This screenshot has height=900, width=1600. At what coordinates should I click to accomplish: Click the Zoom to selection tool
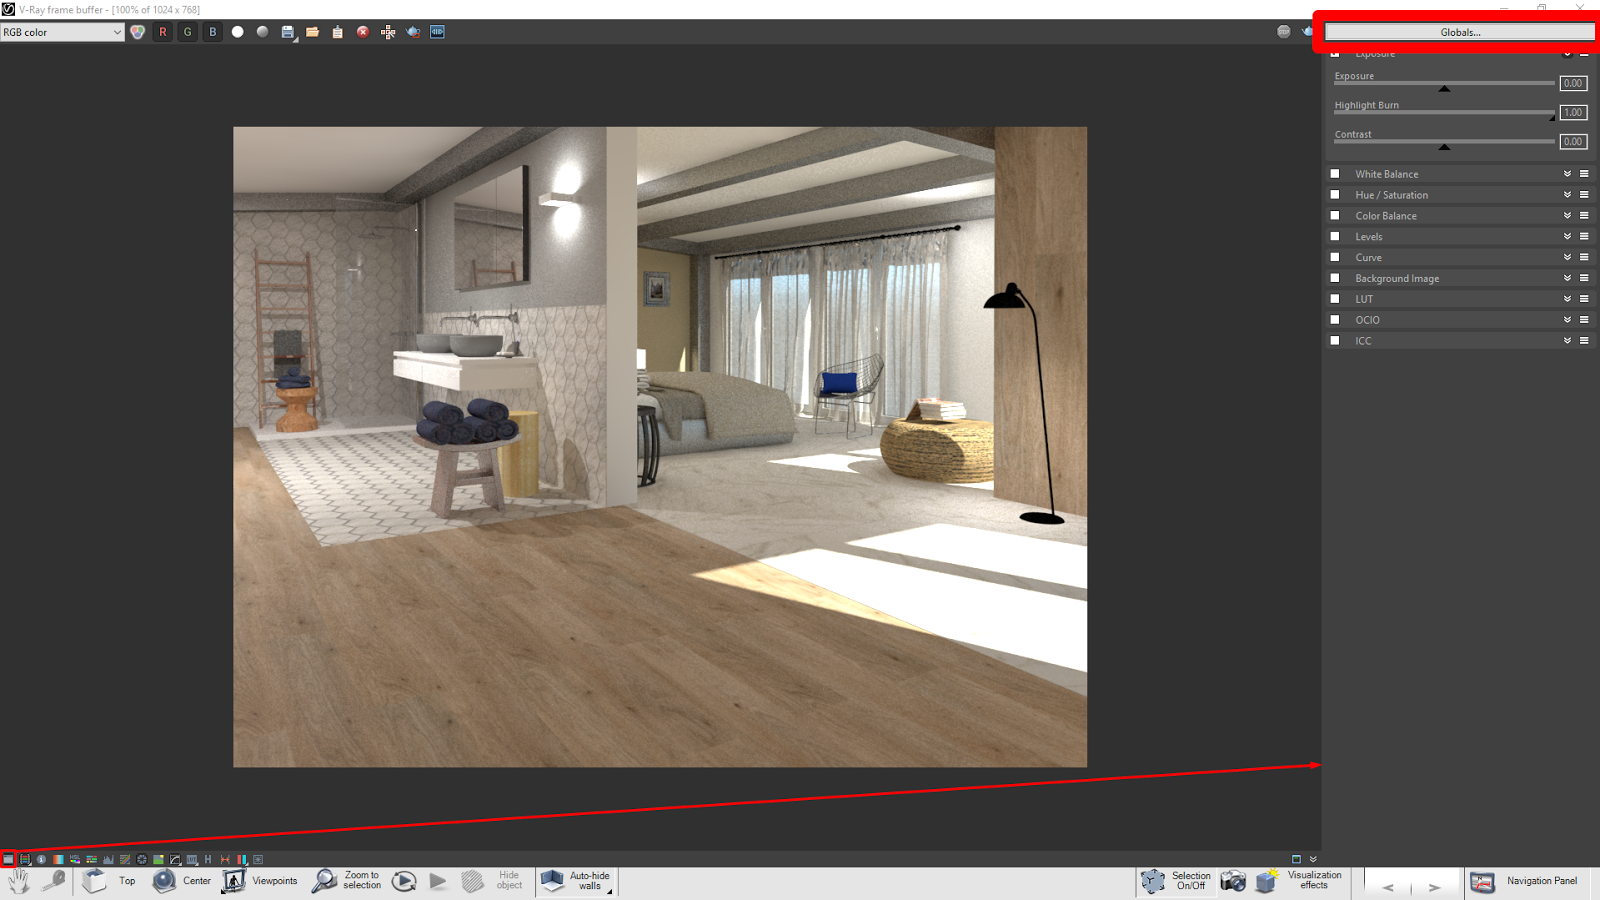pyautogui.click(x=323, y=881)
